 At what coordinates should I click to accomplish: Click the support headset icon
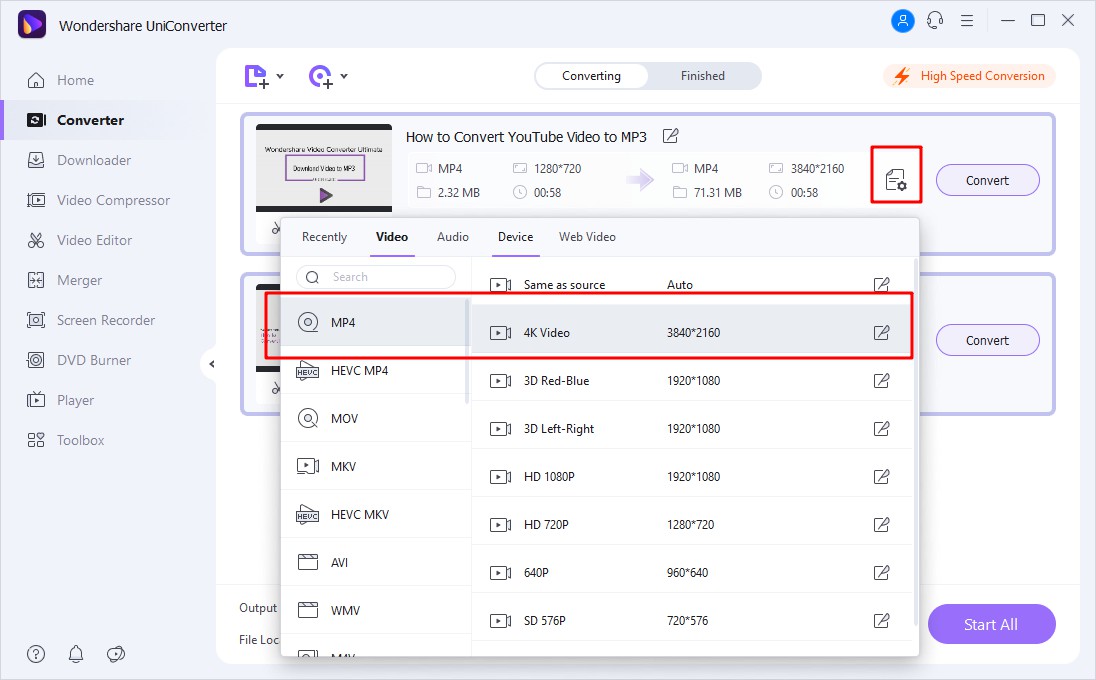(x=934, y=19)
